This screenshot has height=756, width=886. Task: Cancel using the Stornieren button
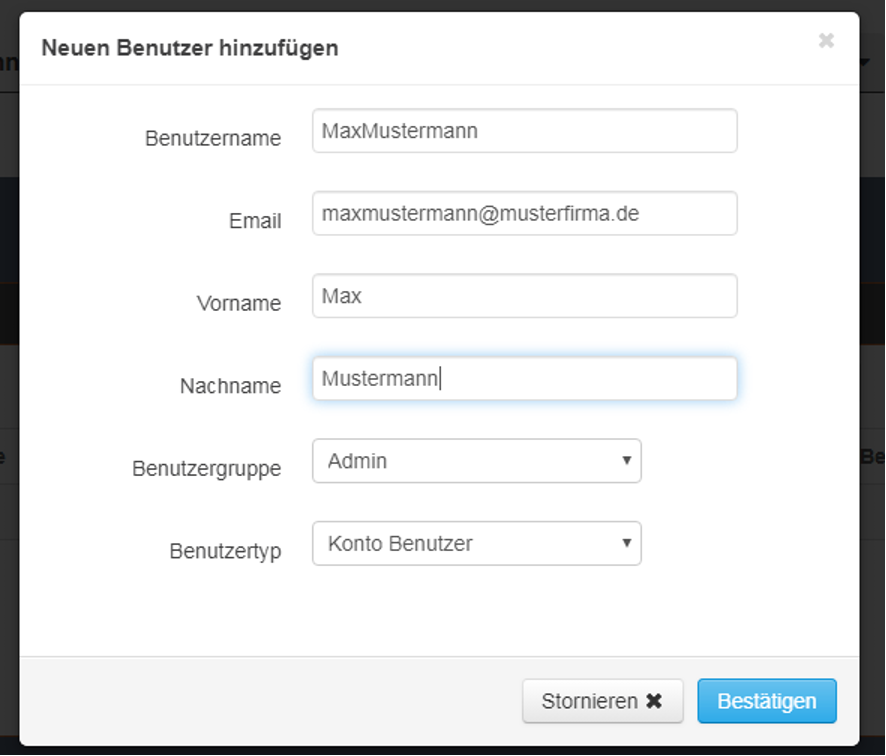pyautogui.click(x=602, y=701)
